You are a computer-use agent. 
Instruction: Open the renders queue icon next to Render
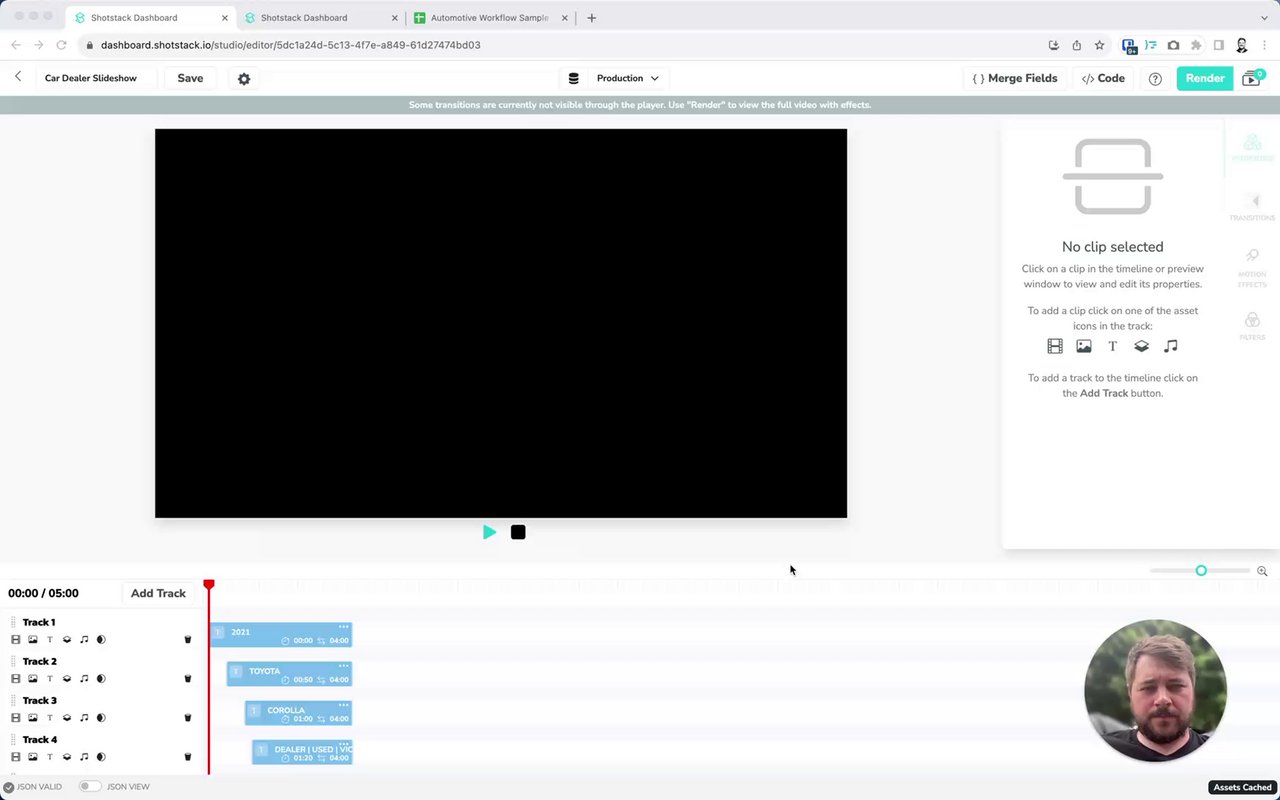[1252, 78]
